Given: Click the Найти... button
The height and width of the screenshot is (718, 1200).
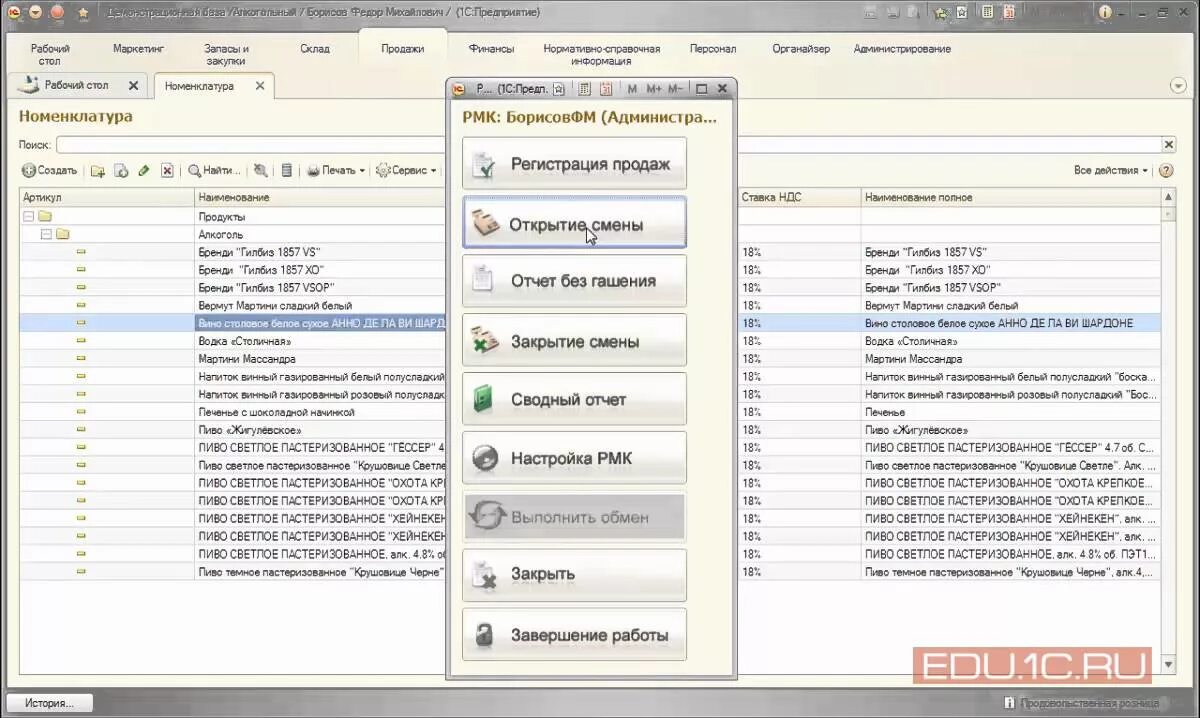Looking at the screenshot, I should click(x=214, y=171).
